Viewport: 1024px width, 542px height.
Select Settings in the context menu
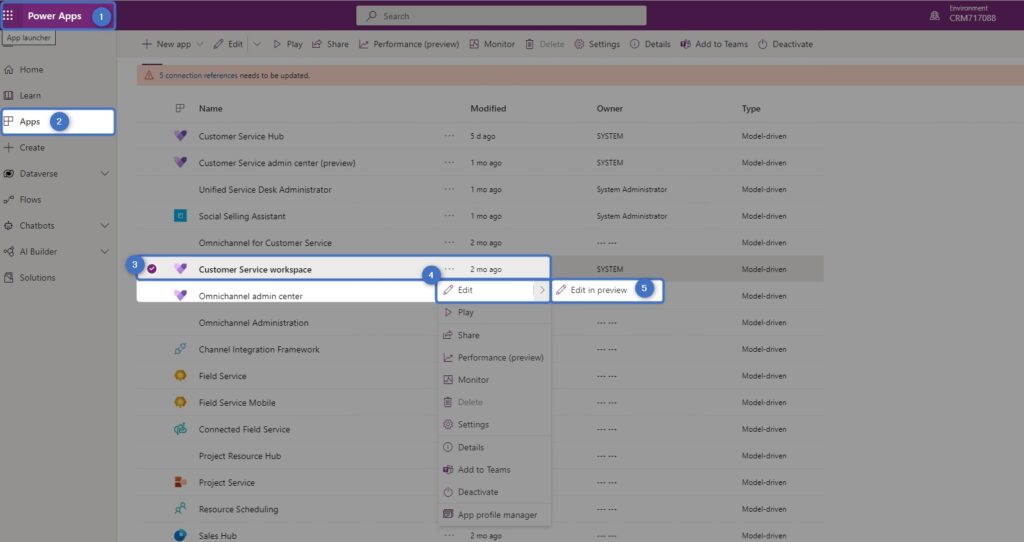tap(494, 424)
